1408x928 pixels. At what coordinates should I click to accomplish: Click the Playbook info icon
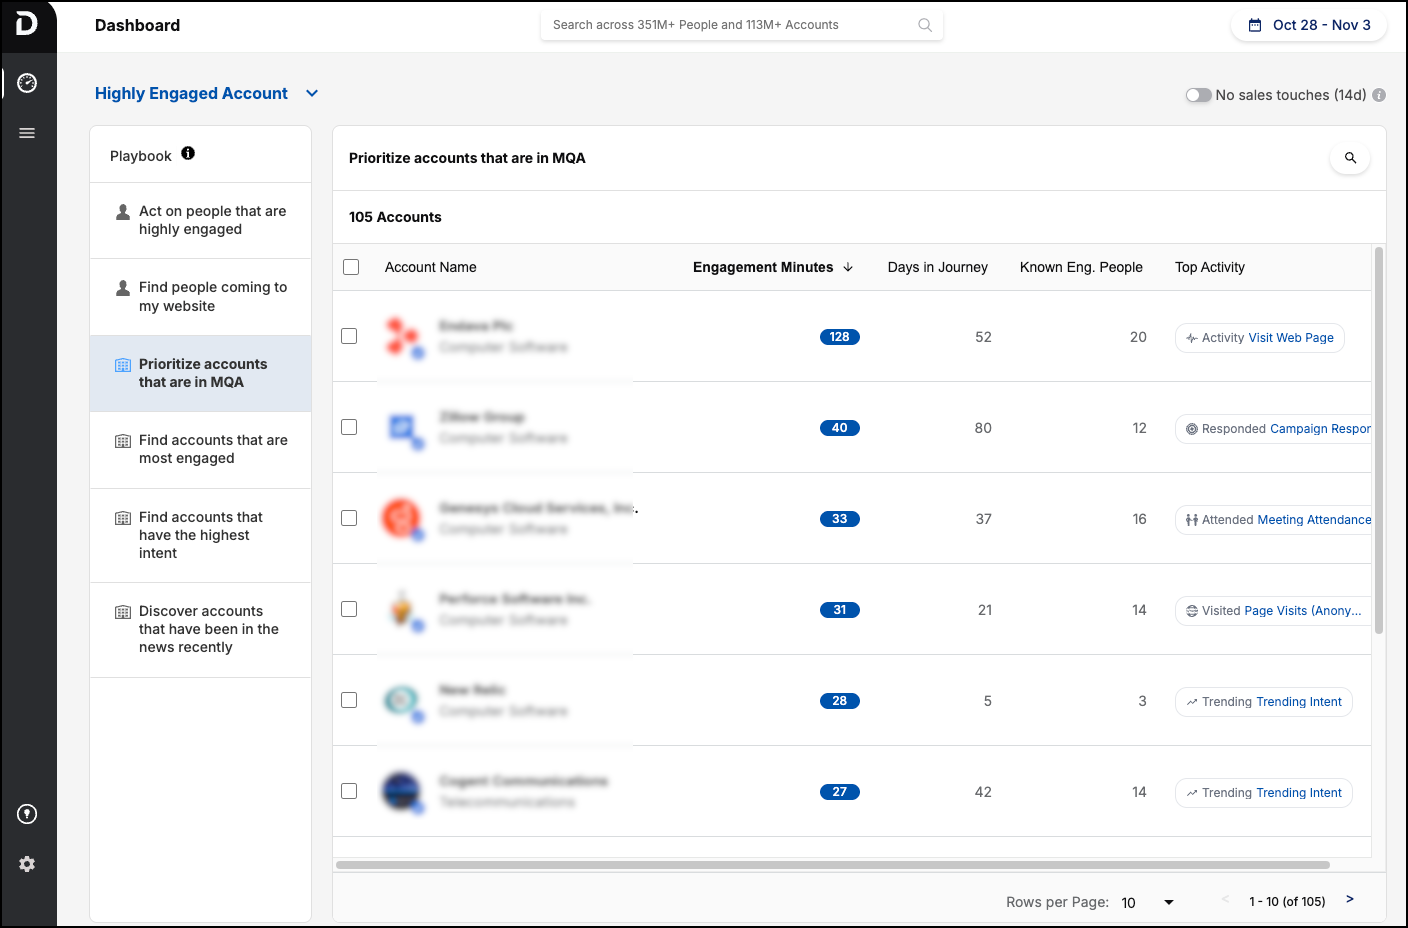coord(188,154)
